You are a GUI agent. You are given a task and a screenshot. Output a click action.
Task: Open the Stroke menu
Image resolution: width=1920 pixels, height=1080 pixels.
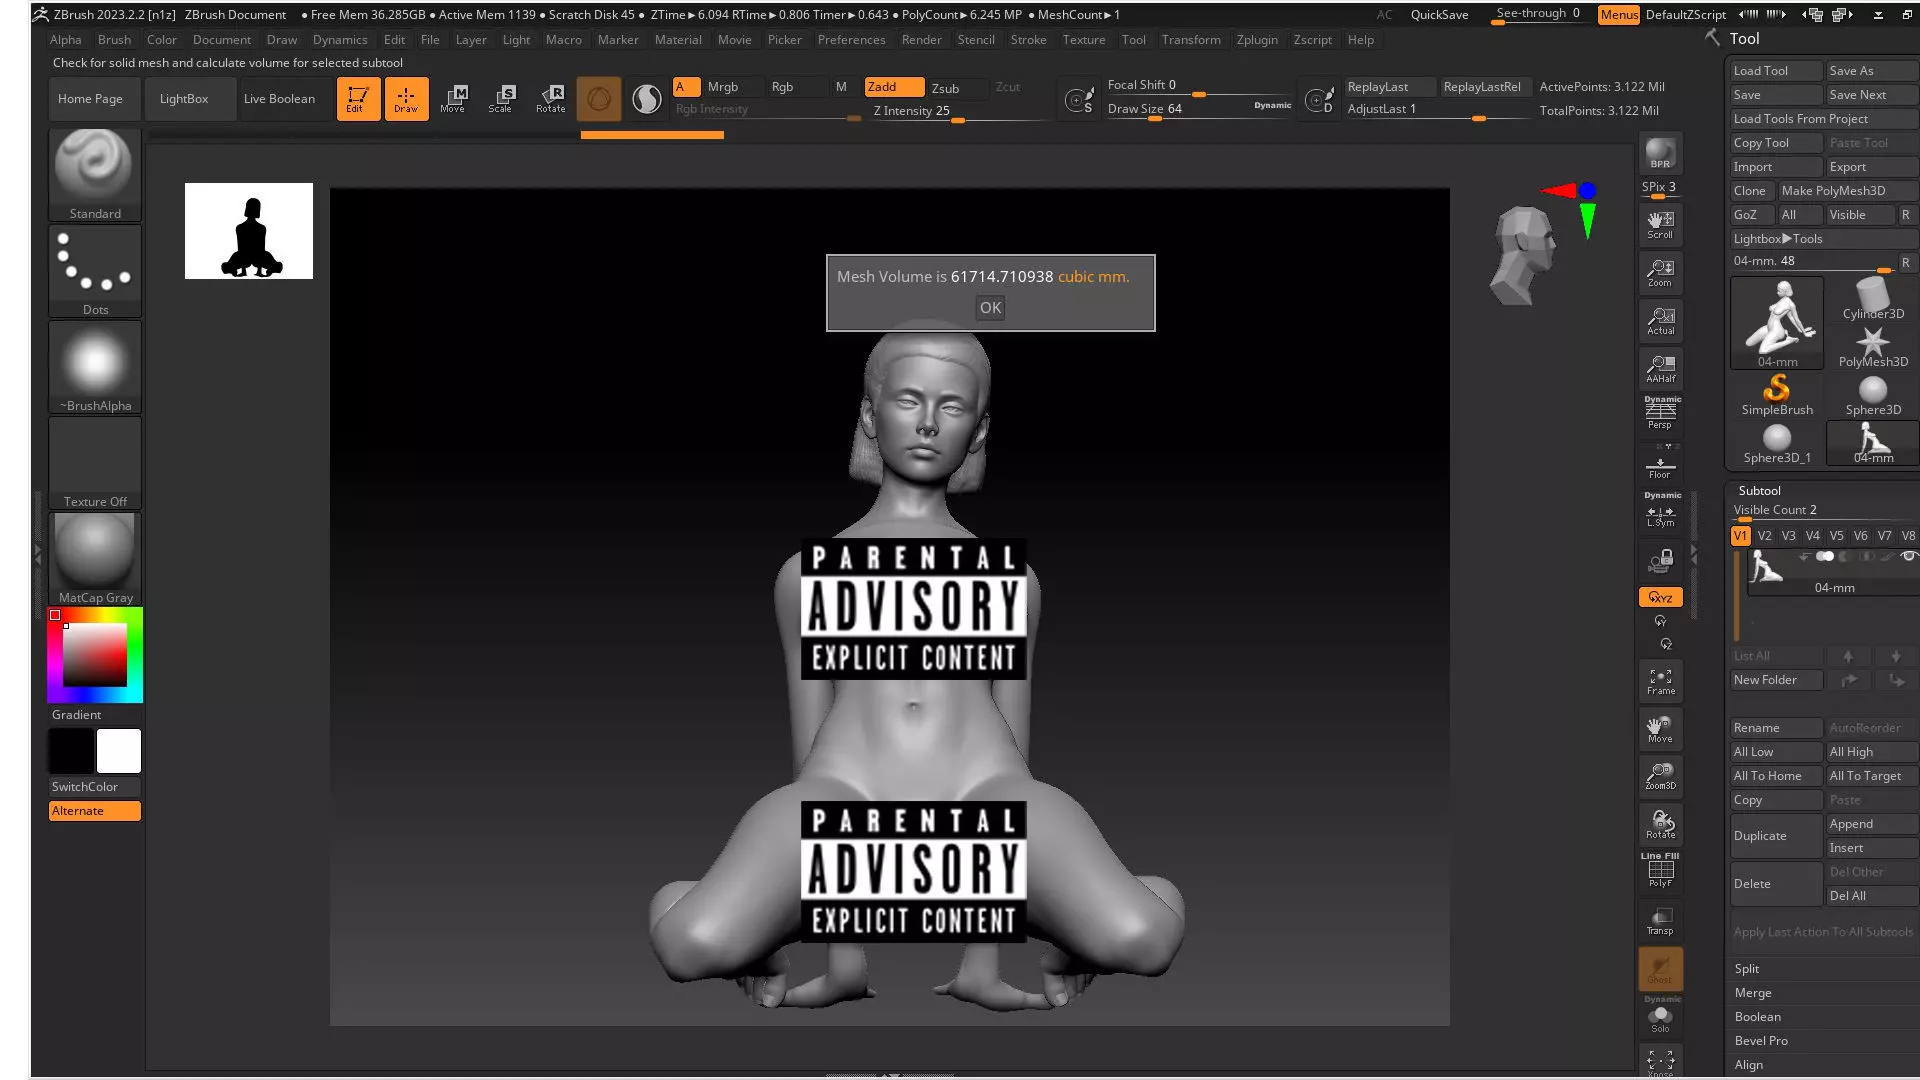tap(1028, 40)
